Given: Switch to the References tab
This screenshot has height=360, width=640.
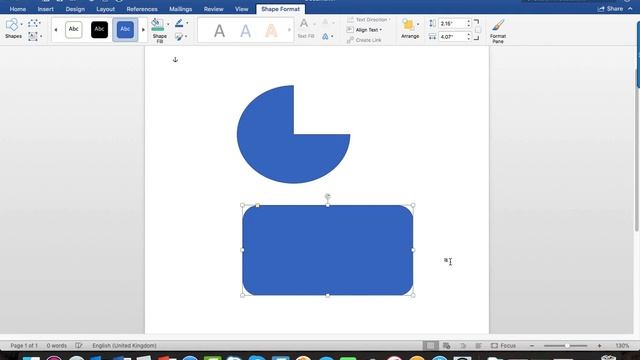Looking at the screenshot, I should tap(142, 9).
